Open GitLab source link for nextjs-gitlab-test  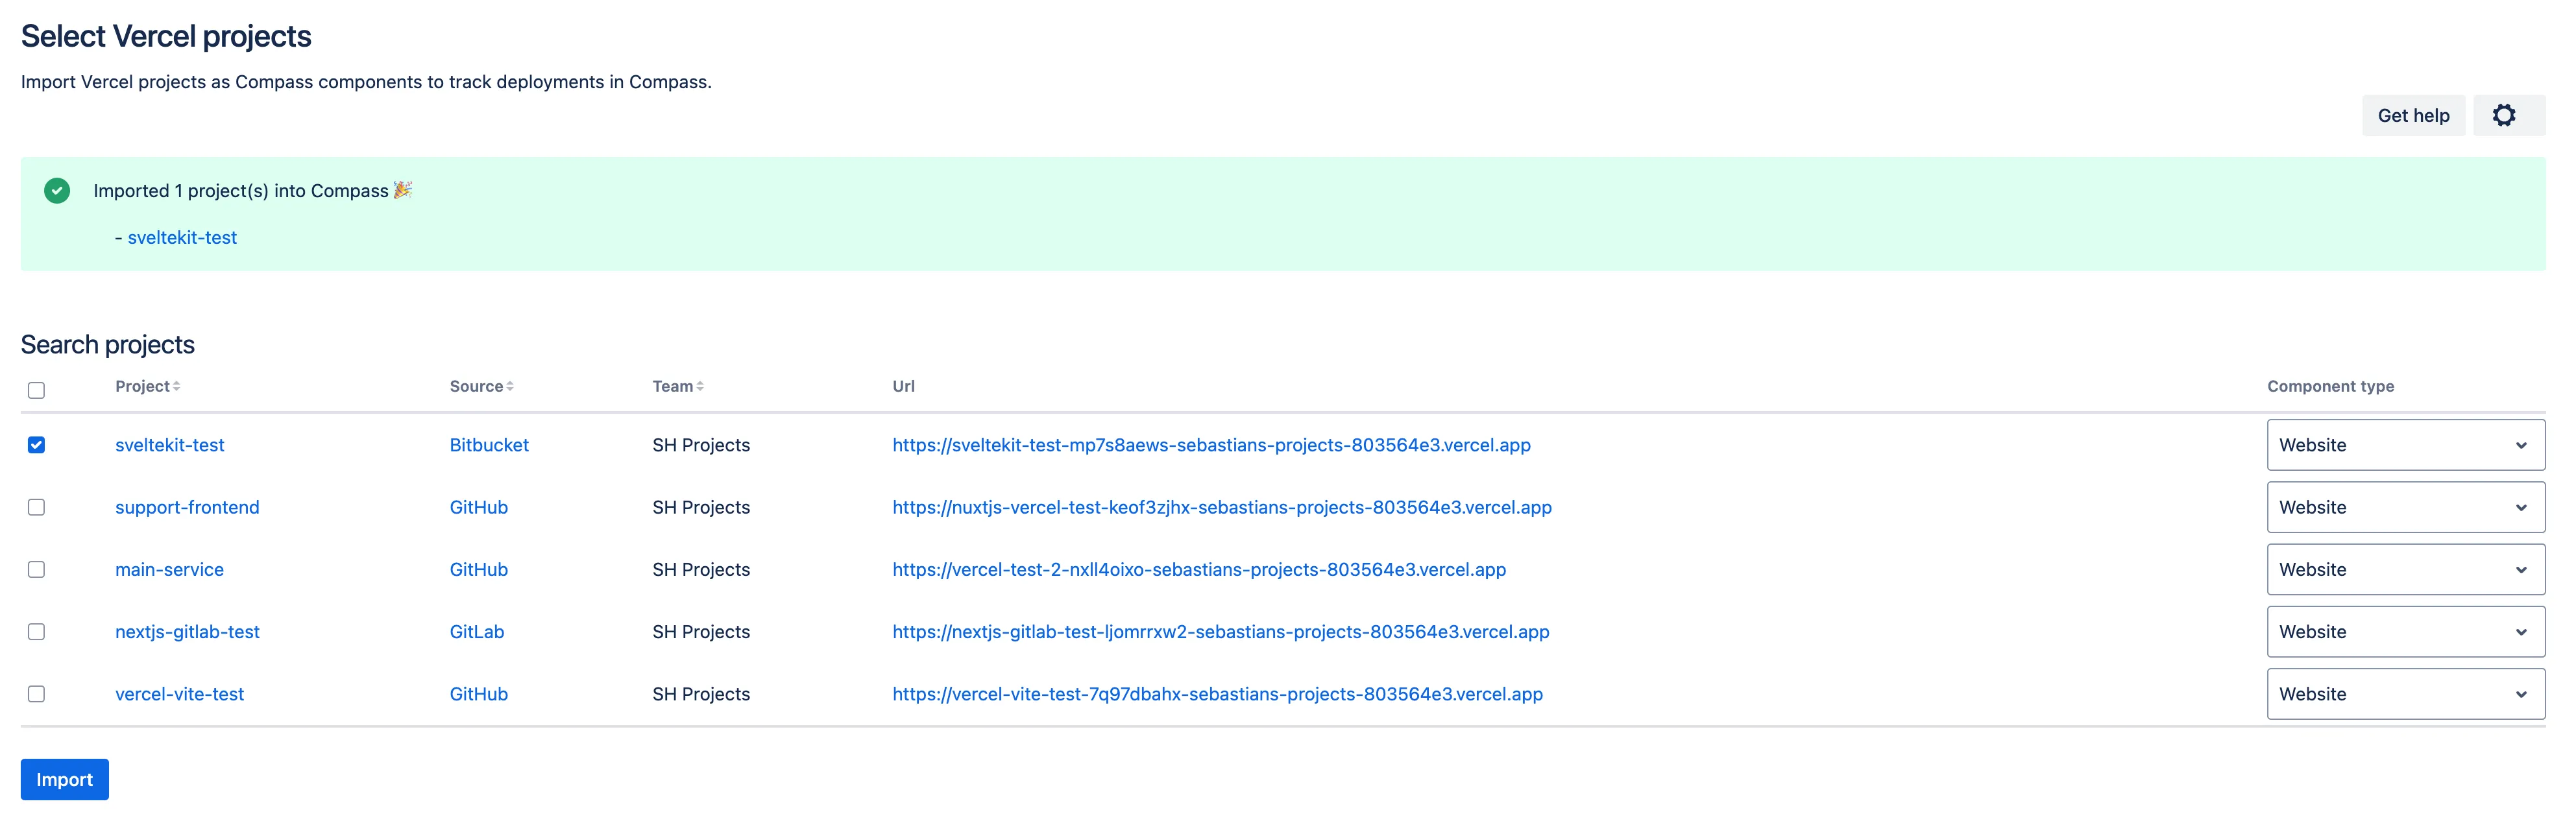pos(476,632)
